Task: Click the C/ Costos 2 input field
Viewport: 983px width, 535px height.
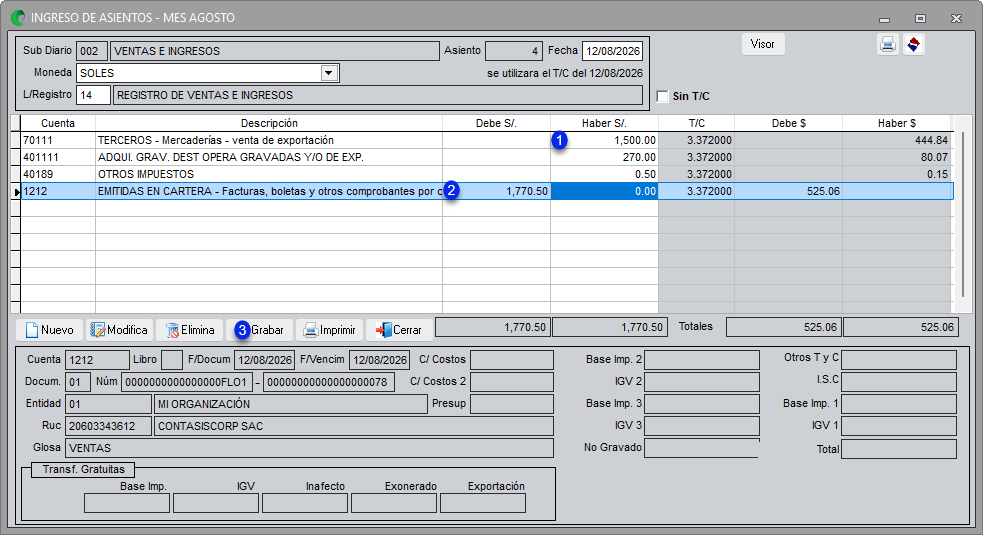Action: click(512, 382)
